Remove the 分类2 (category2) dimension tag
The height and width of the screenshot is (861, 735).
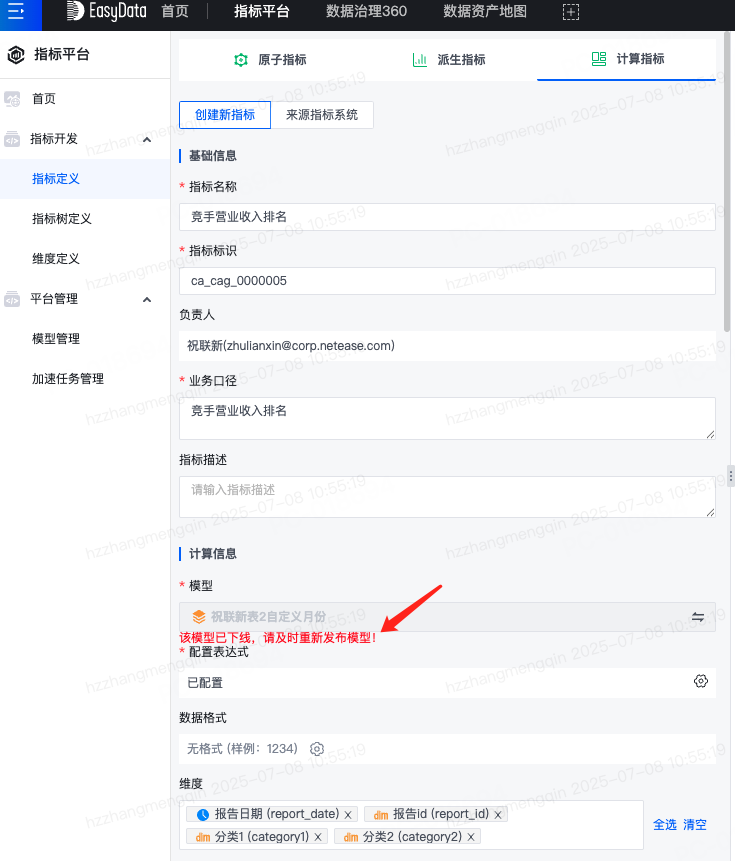click(471, 837)
